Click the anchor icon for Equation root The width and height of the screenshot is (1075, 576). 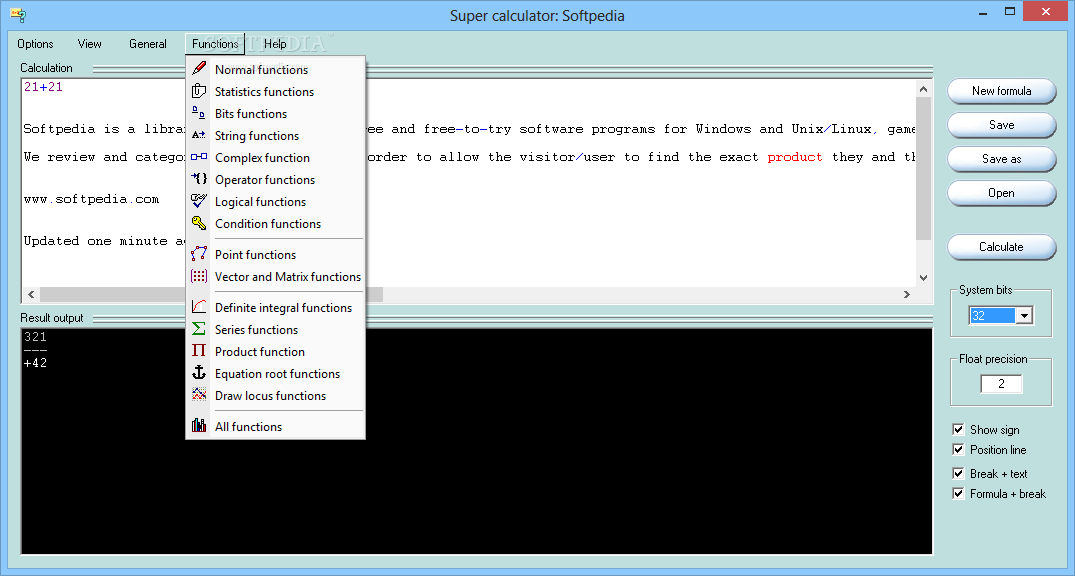199,373
